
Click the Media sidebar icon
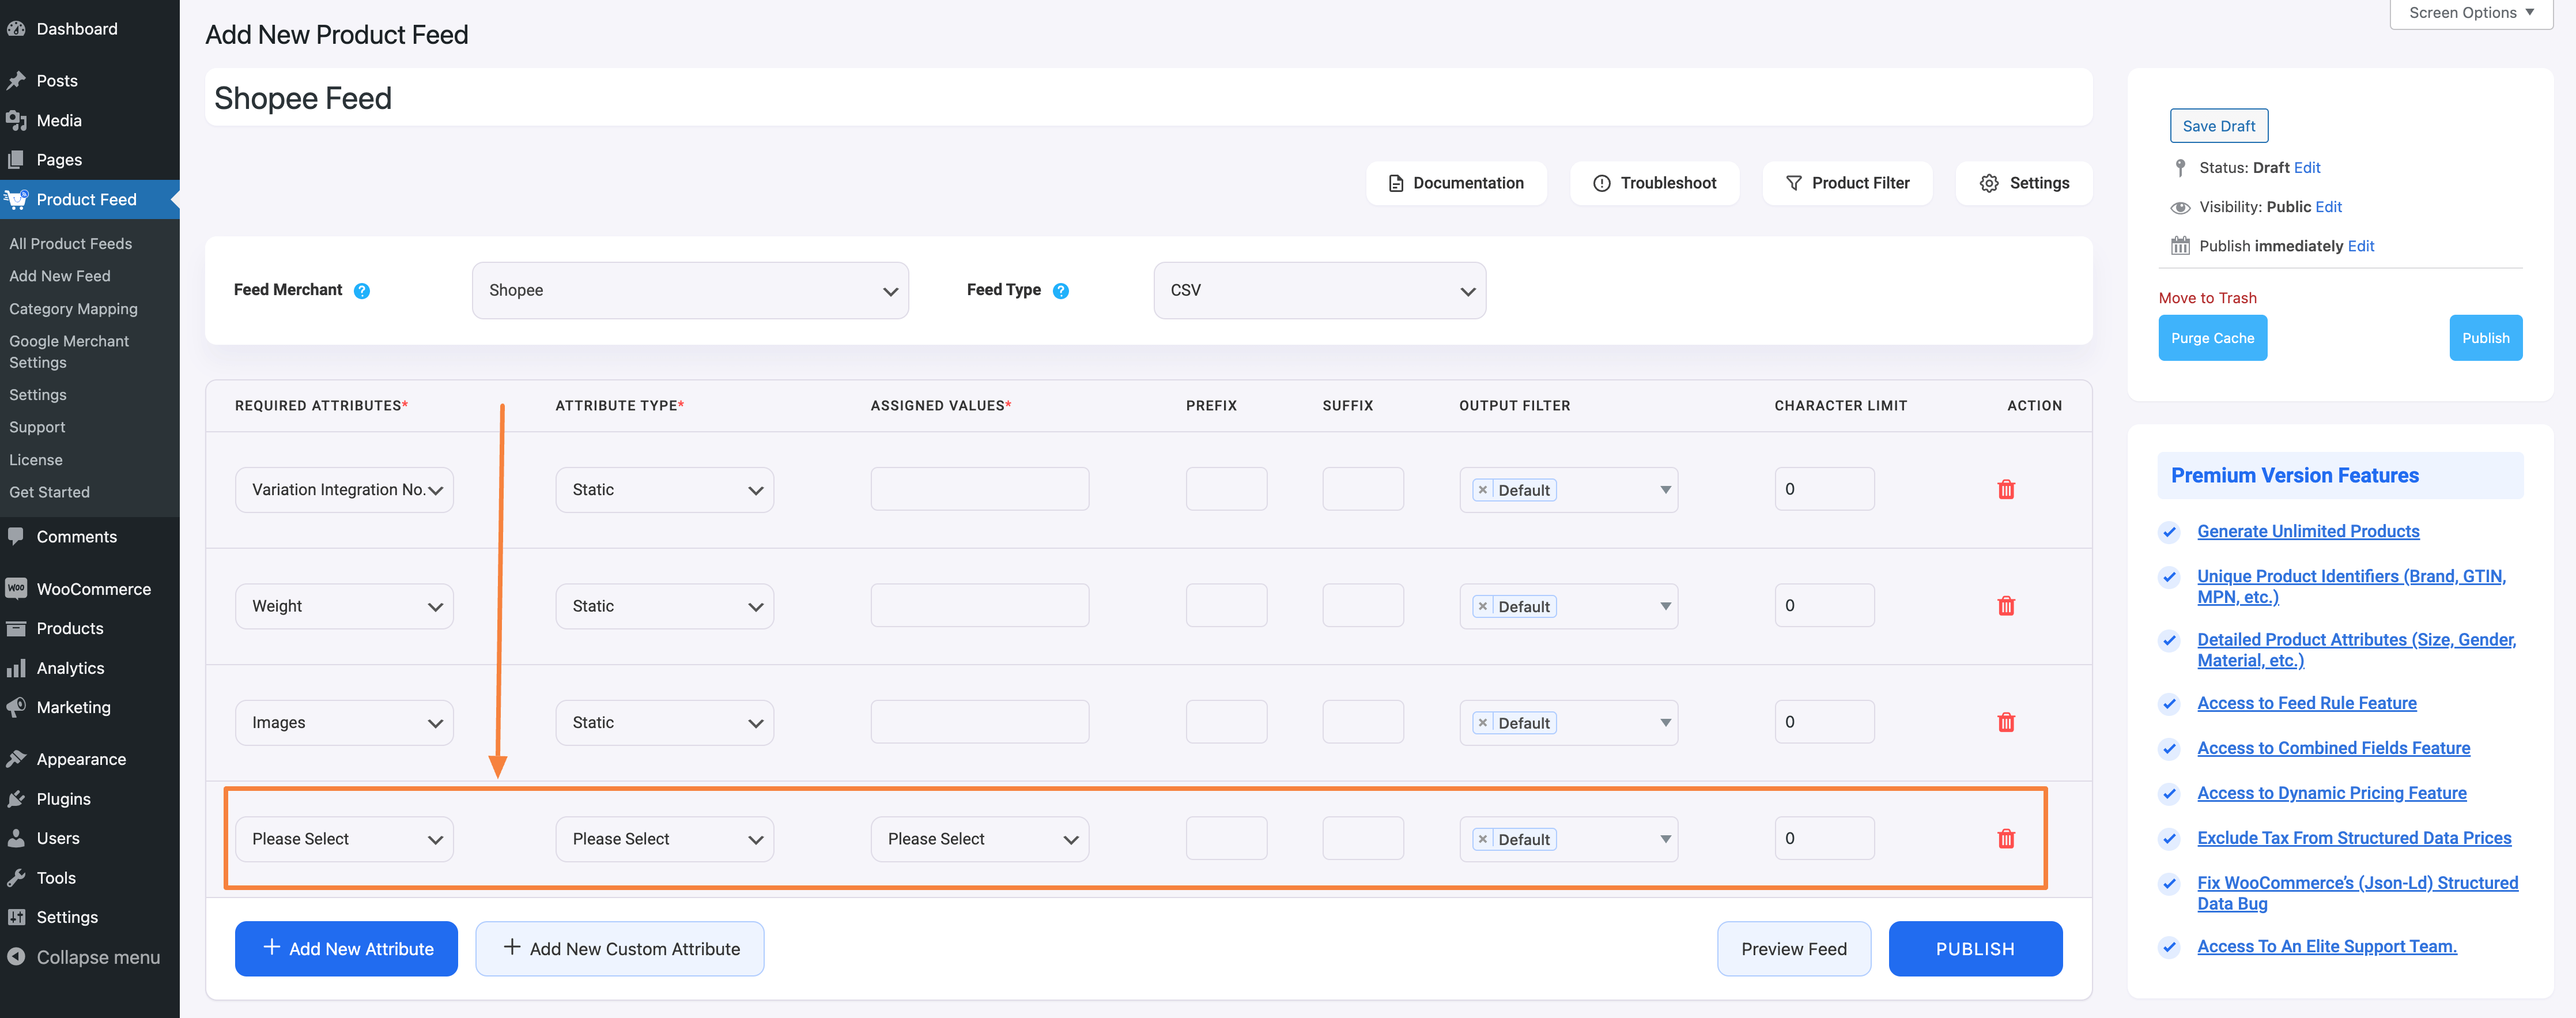click(x=16, y=120)
